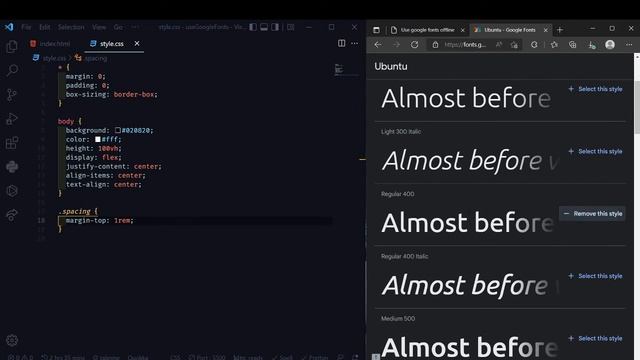Open the Selection menu
The height and width of the screenshot is (360, 640).
71,27
